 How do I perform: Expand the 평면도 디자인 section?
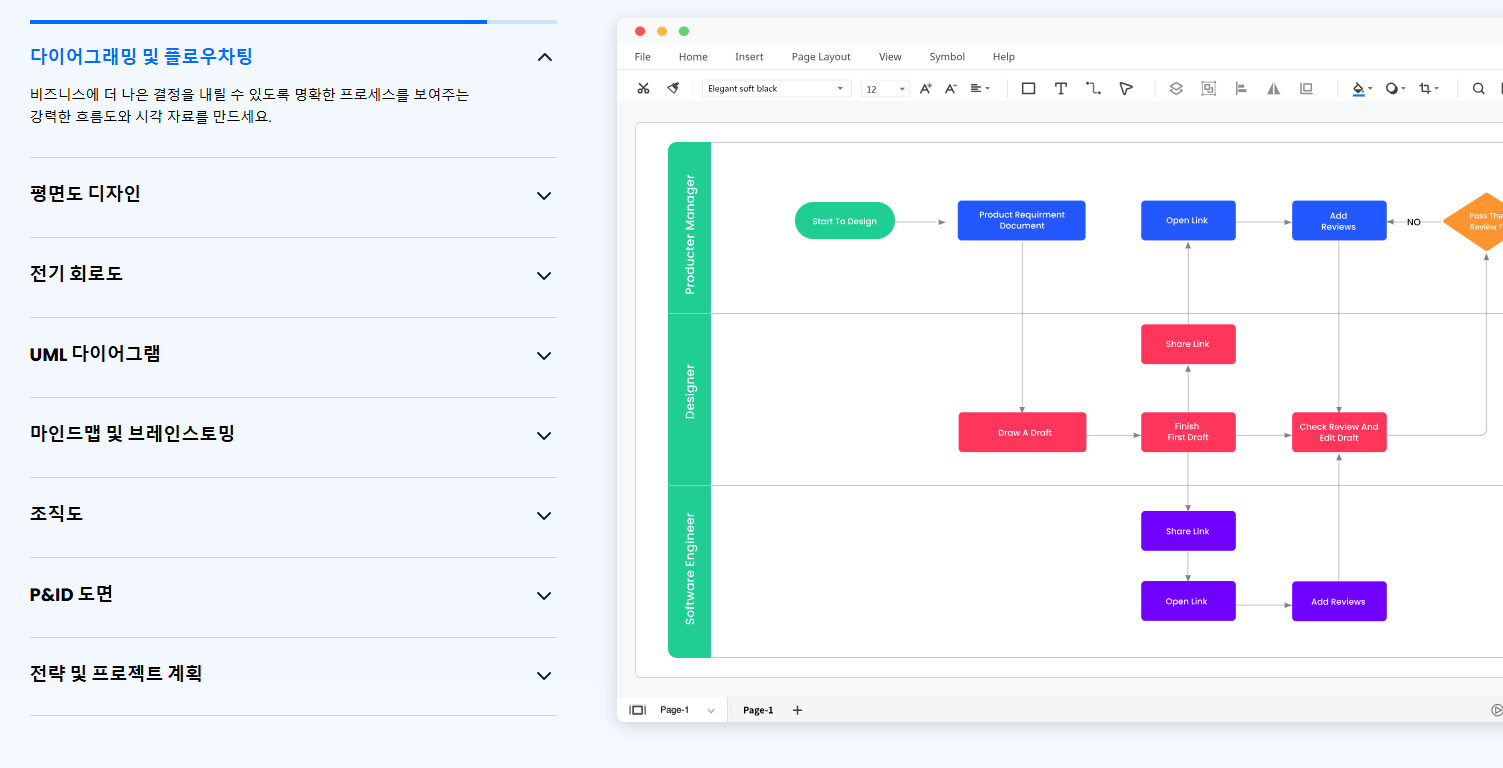[x=545, y=196]
